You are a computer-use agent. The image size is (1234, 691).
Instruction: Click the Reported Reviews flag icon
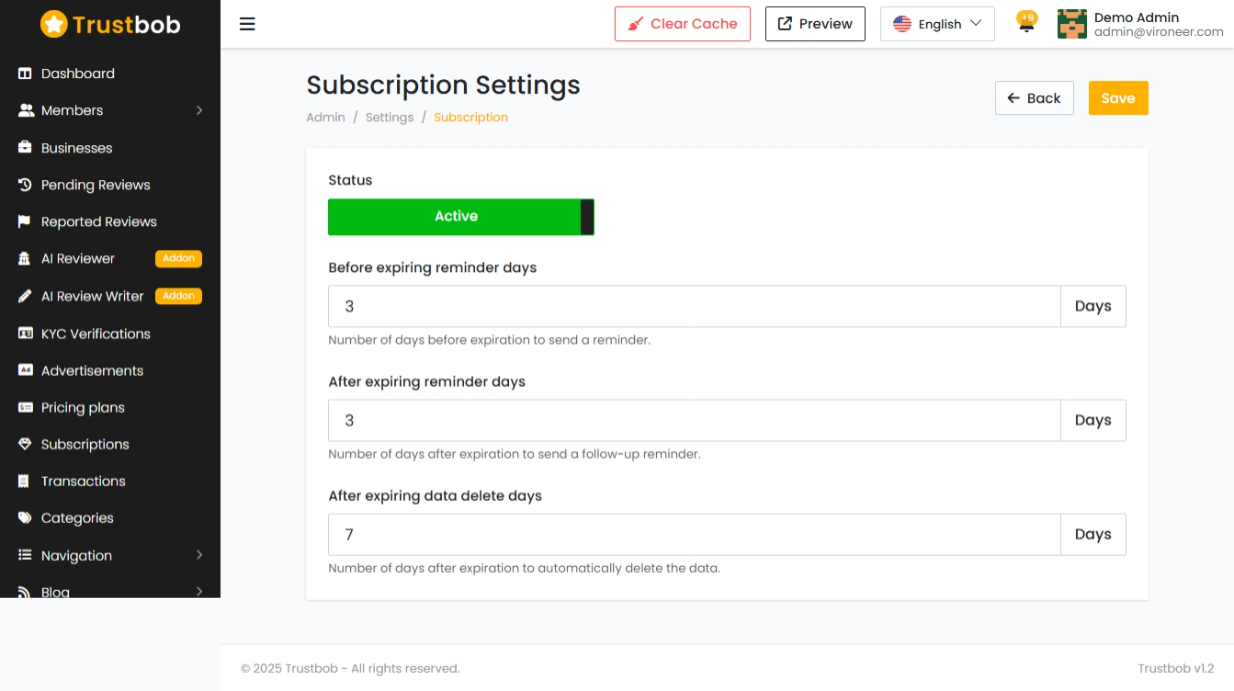click(x=25, y=222)
